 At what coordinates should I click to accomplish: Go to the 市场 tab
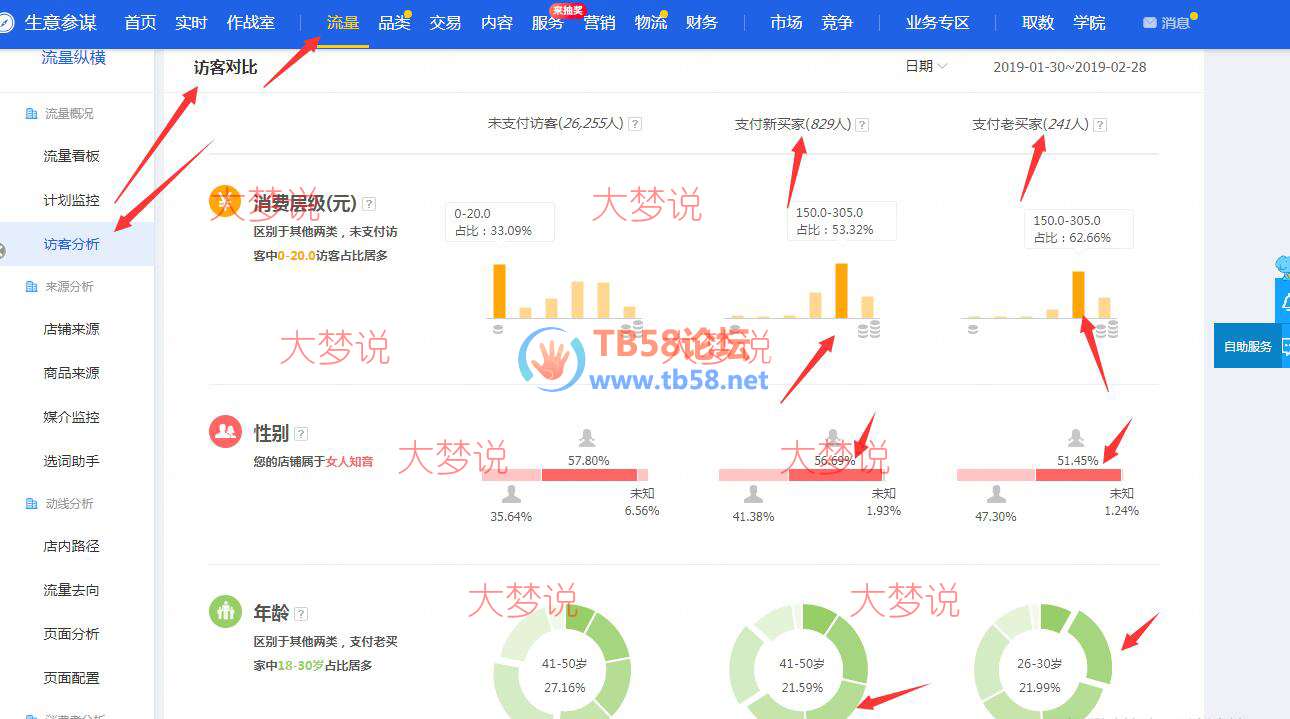click(x=786, y=22)
